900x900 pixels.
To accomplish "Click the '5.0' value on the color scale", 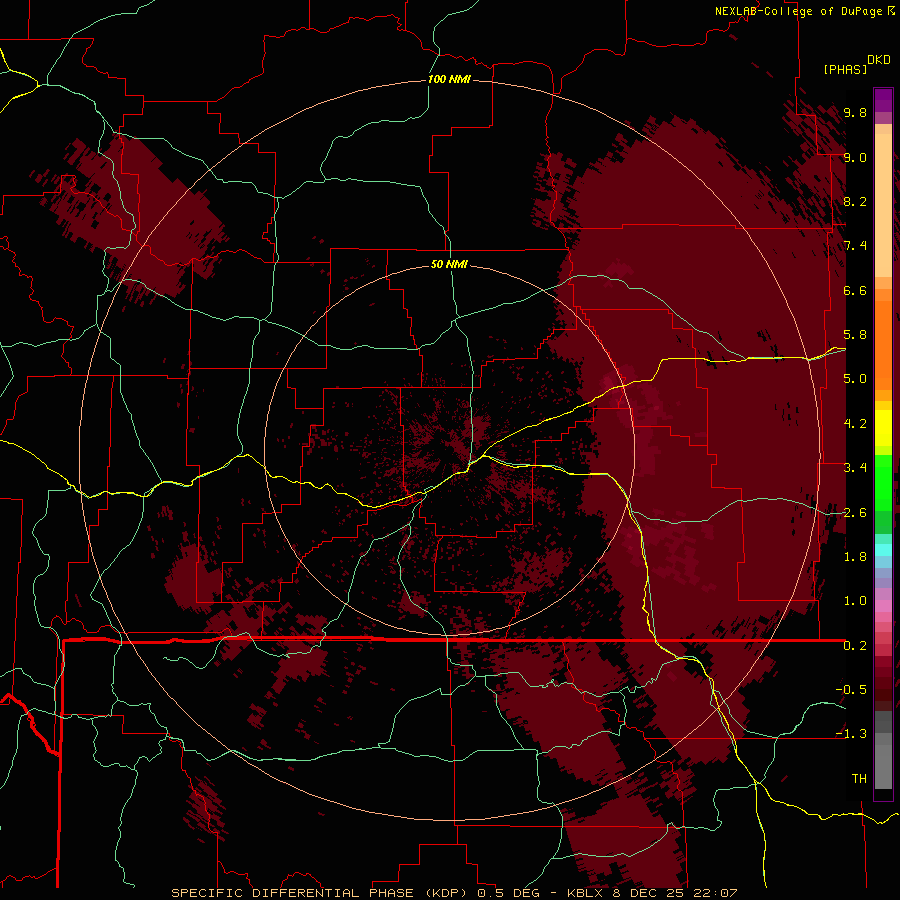I will click(855, 379).
